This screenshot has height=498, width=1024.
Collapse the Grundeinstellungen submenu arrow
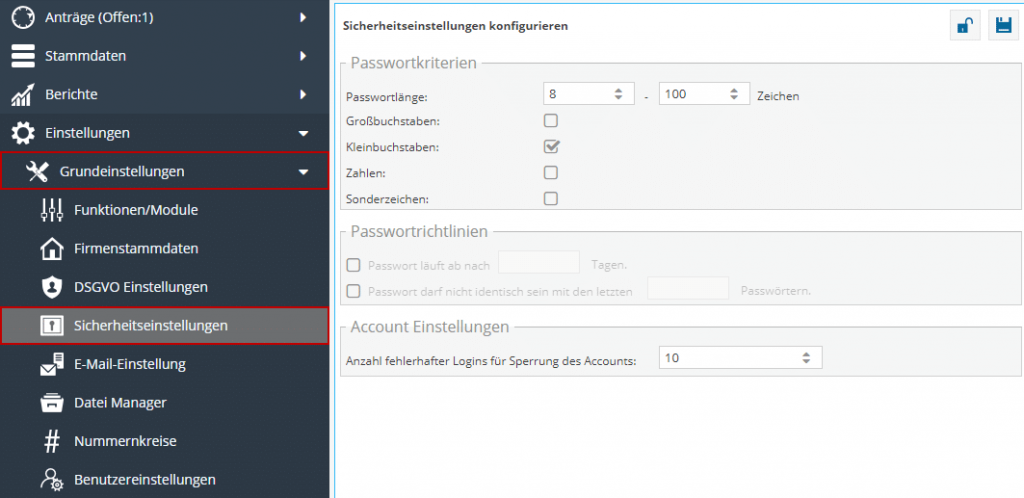coord(303,172)
